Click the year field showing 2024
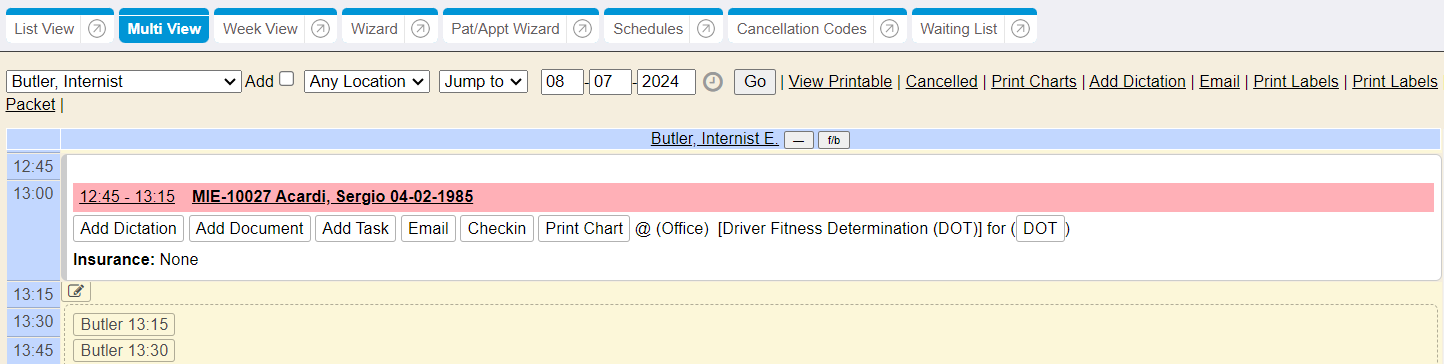Image resolution: width=1444 pixels, height=364 pixels. pyautogui.click(x=666, y=82)
